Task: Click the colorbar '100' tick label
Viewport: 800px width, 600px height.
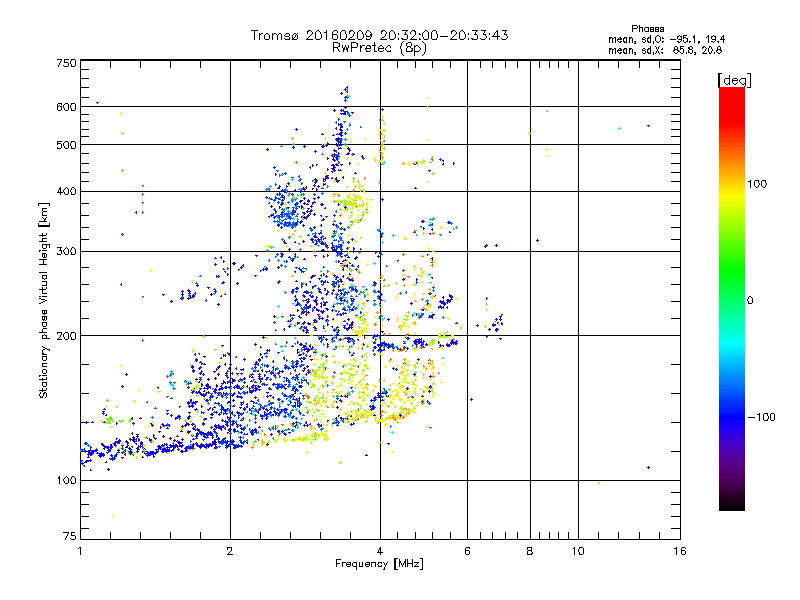Action: coord(757,184)
